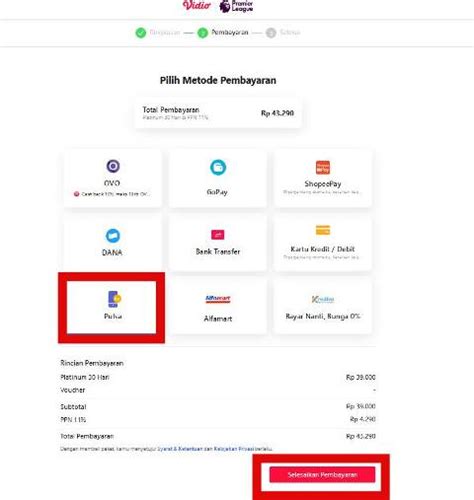This screenshot has height=500, width=474.
Task: Choose the Kartu Kredit / Debit card icon
Action: tap(323, 230)
